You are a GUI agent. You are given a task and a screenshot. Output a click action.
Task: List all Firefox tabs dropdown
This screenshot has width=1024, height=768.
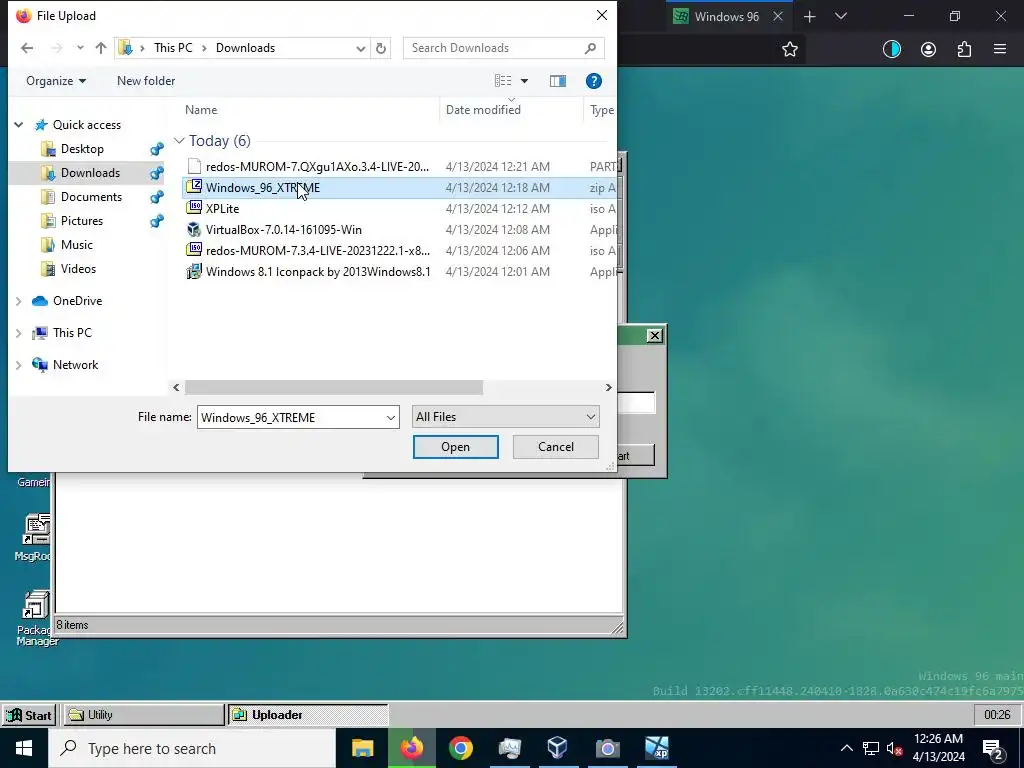coord(841,16)
